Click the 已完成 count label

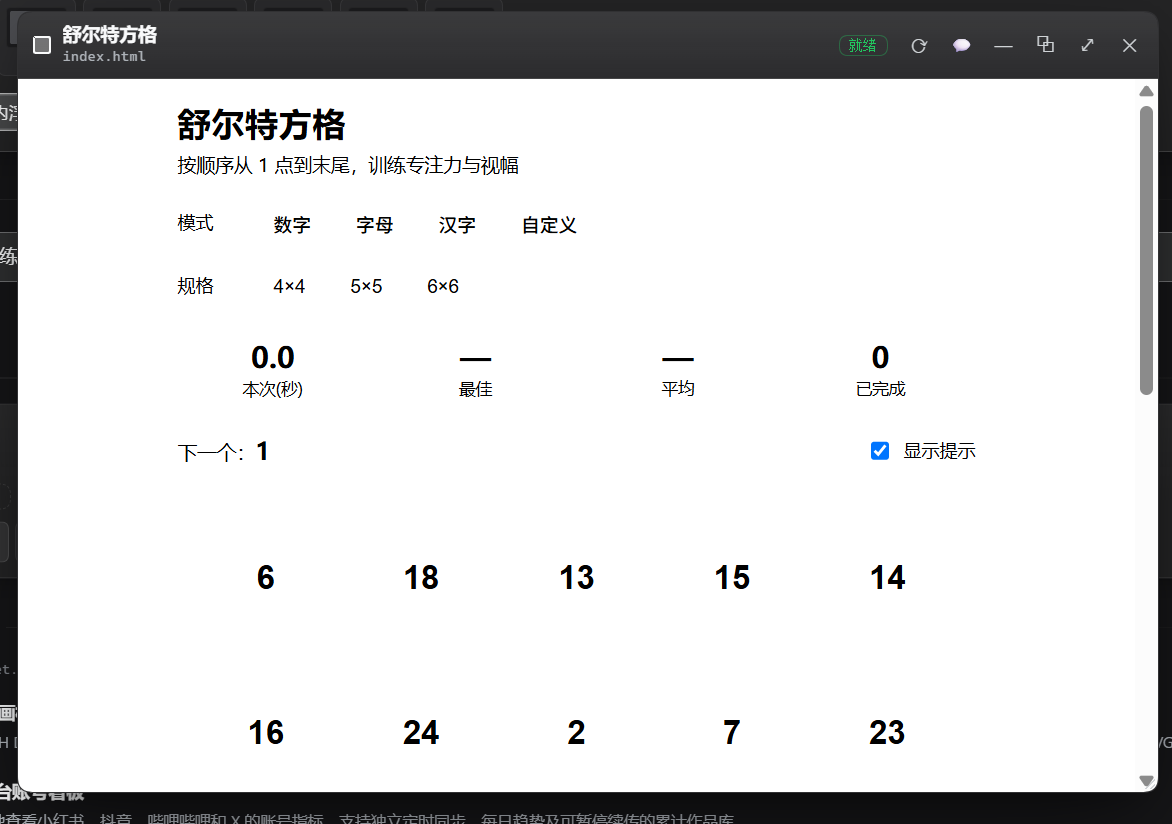tap(880, 389)
